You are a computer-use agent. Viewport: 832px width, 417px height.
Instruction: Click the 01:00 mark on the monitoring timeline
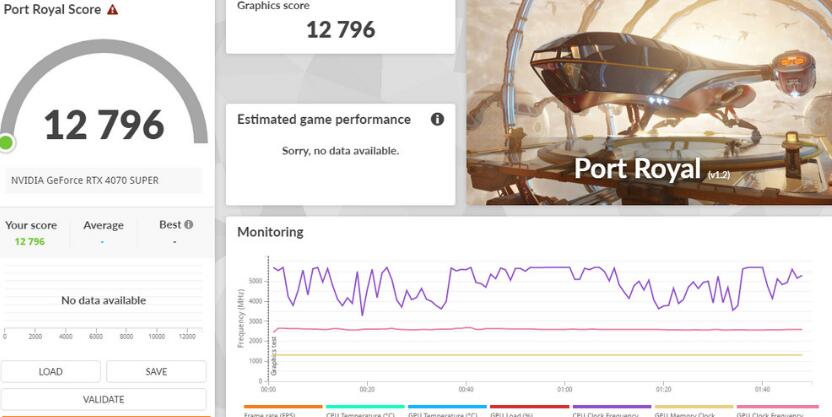(565, 389)
